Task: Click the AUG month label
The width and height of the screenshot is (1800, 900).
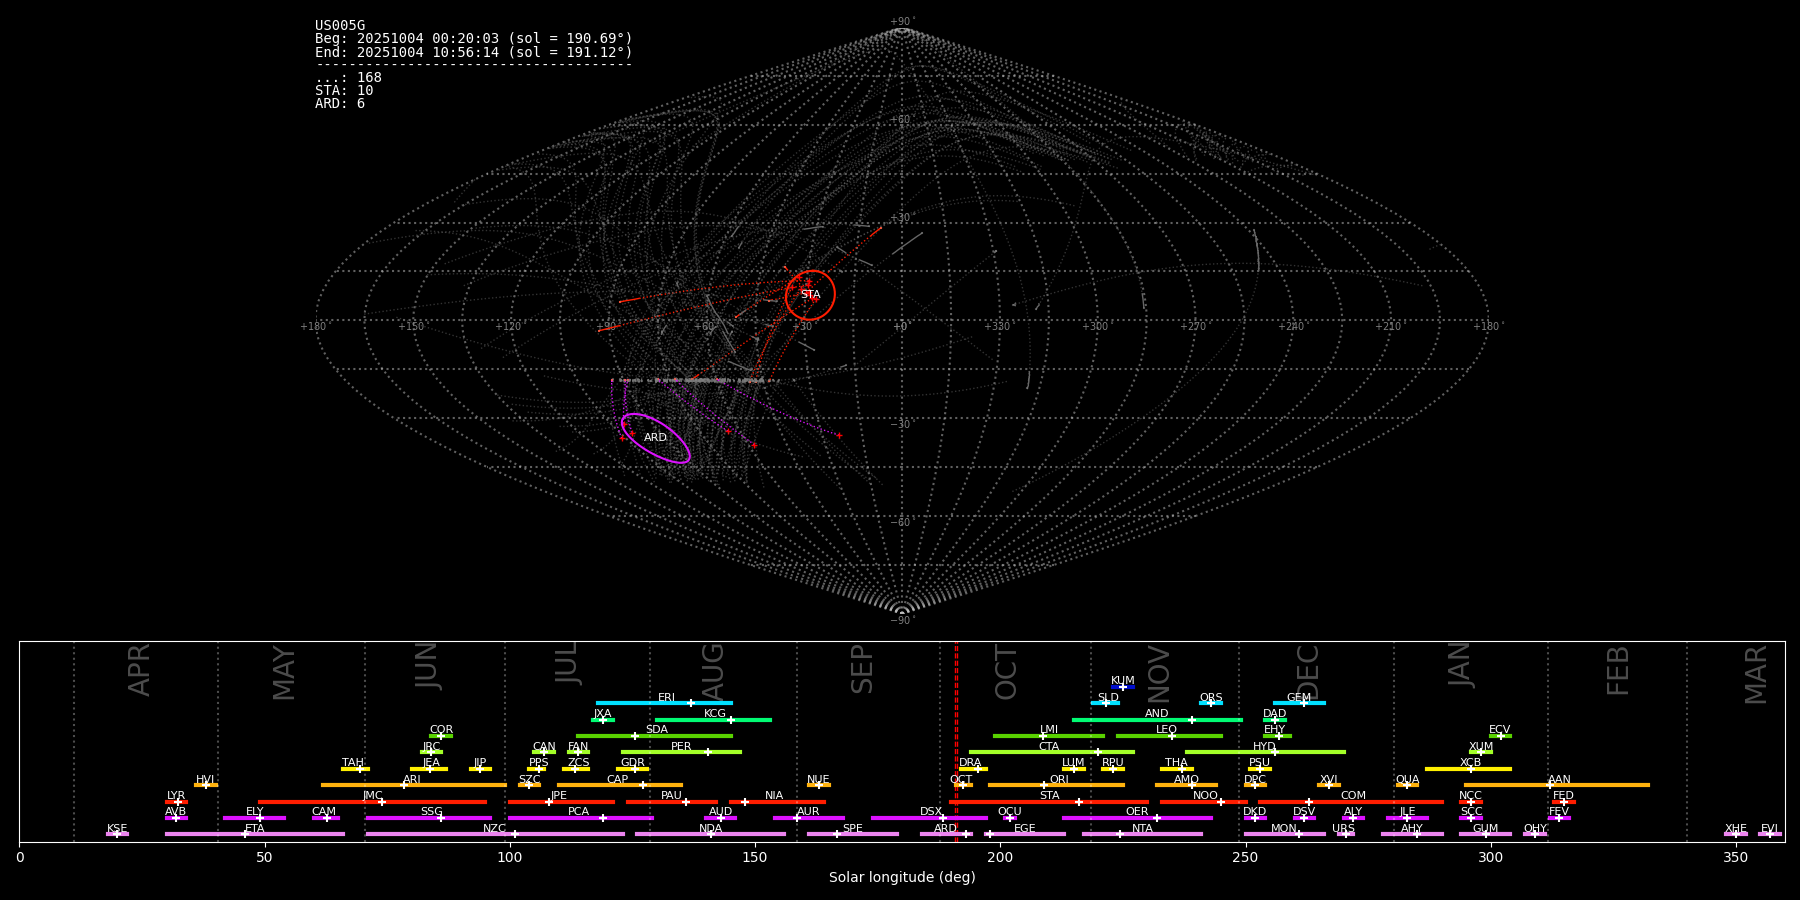Action: (x=713, y=670)
